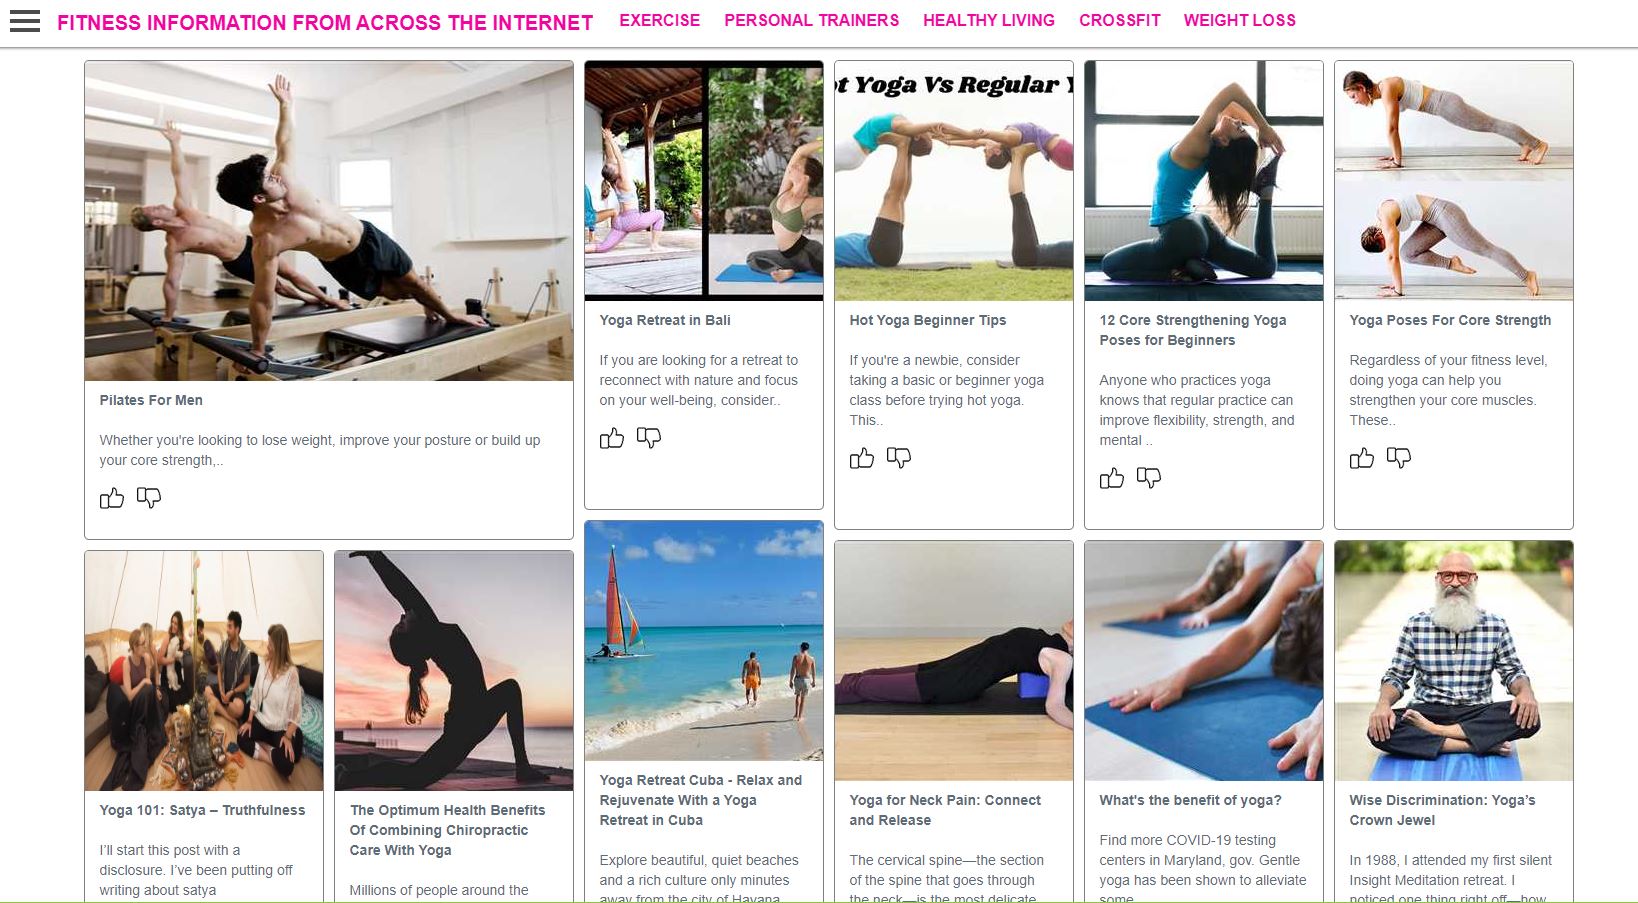Like the Hot Yoga Beginner Tips post
Image resolution: width=1638 pixels, height=903 pixels.
point(862,458)
